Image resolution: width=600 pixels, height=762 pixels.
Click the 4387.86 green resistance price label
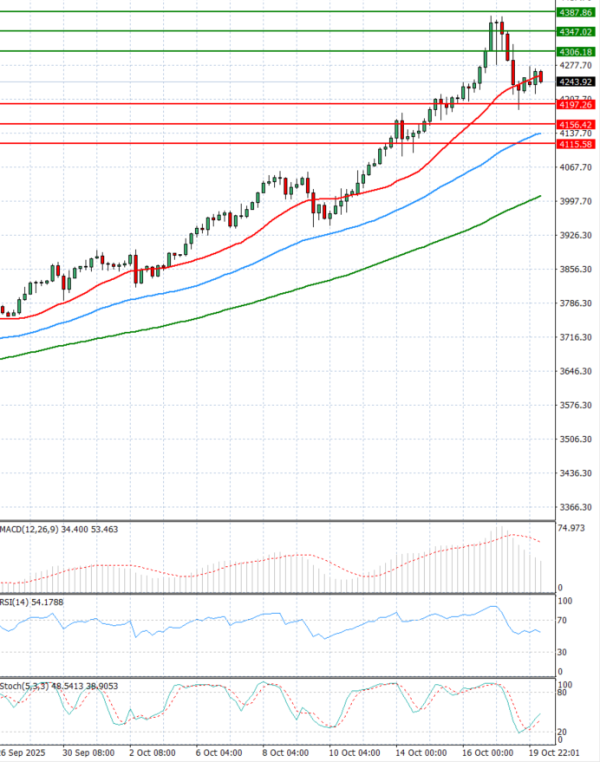click(x=577, y=12)
